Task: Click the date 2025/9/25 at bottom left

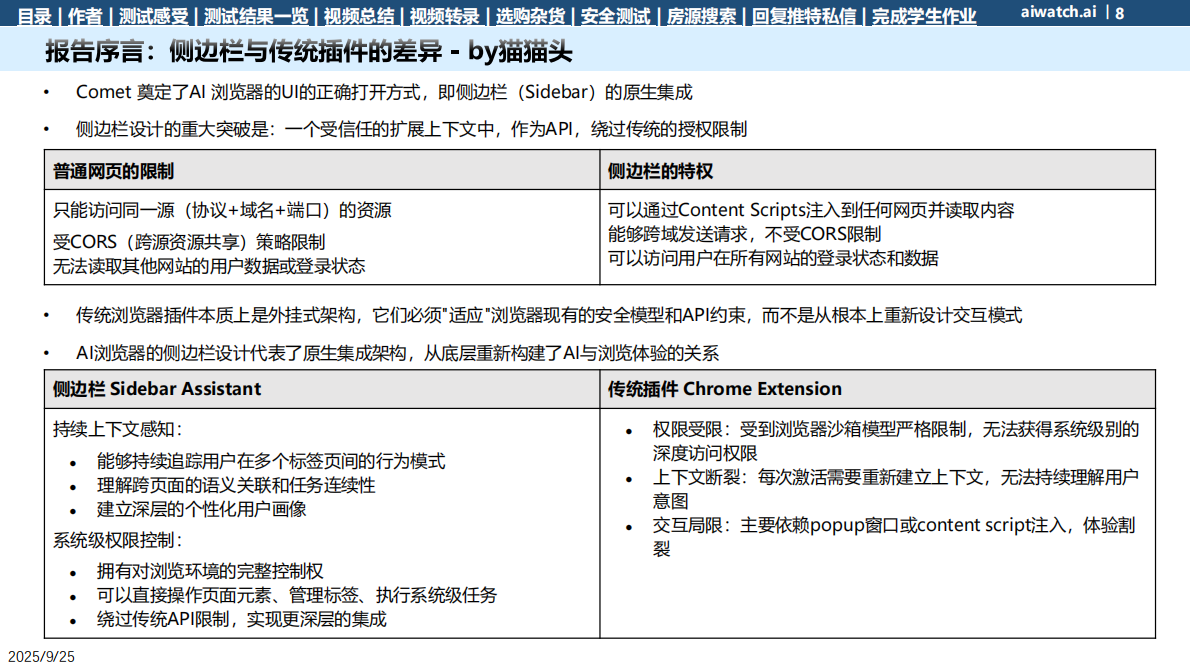Action: tap(43, 657)
